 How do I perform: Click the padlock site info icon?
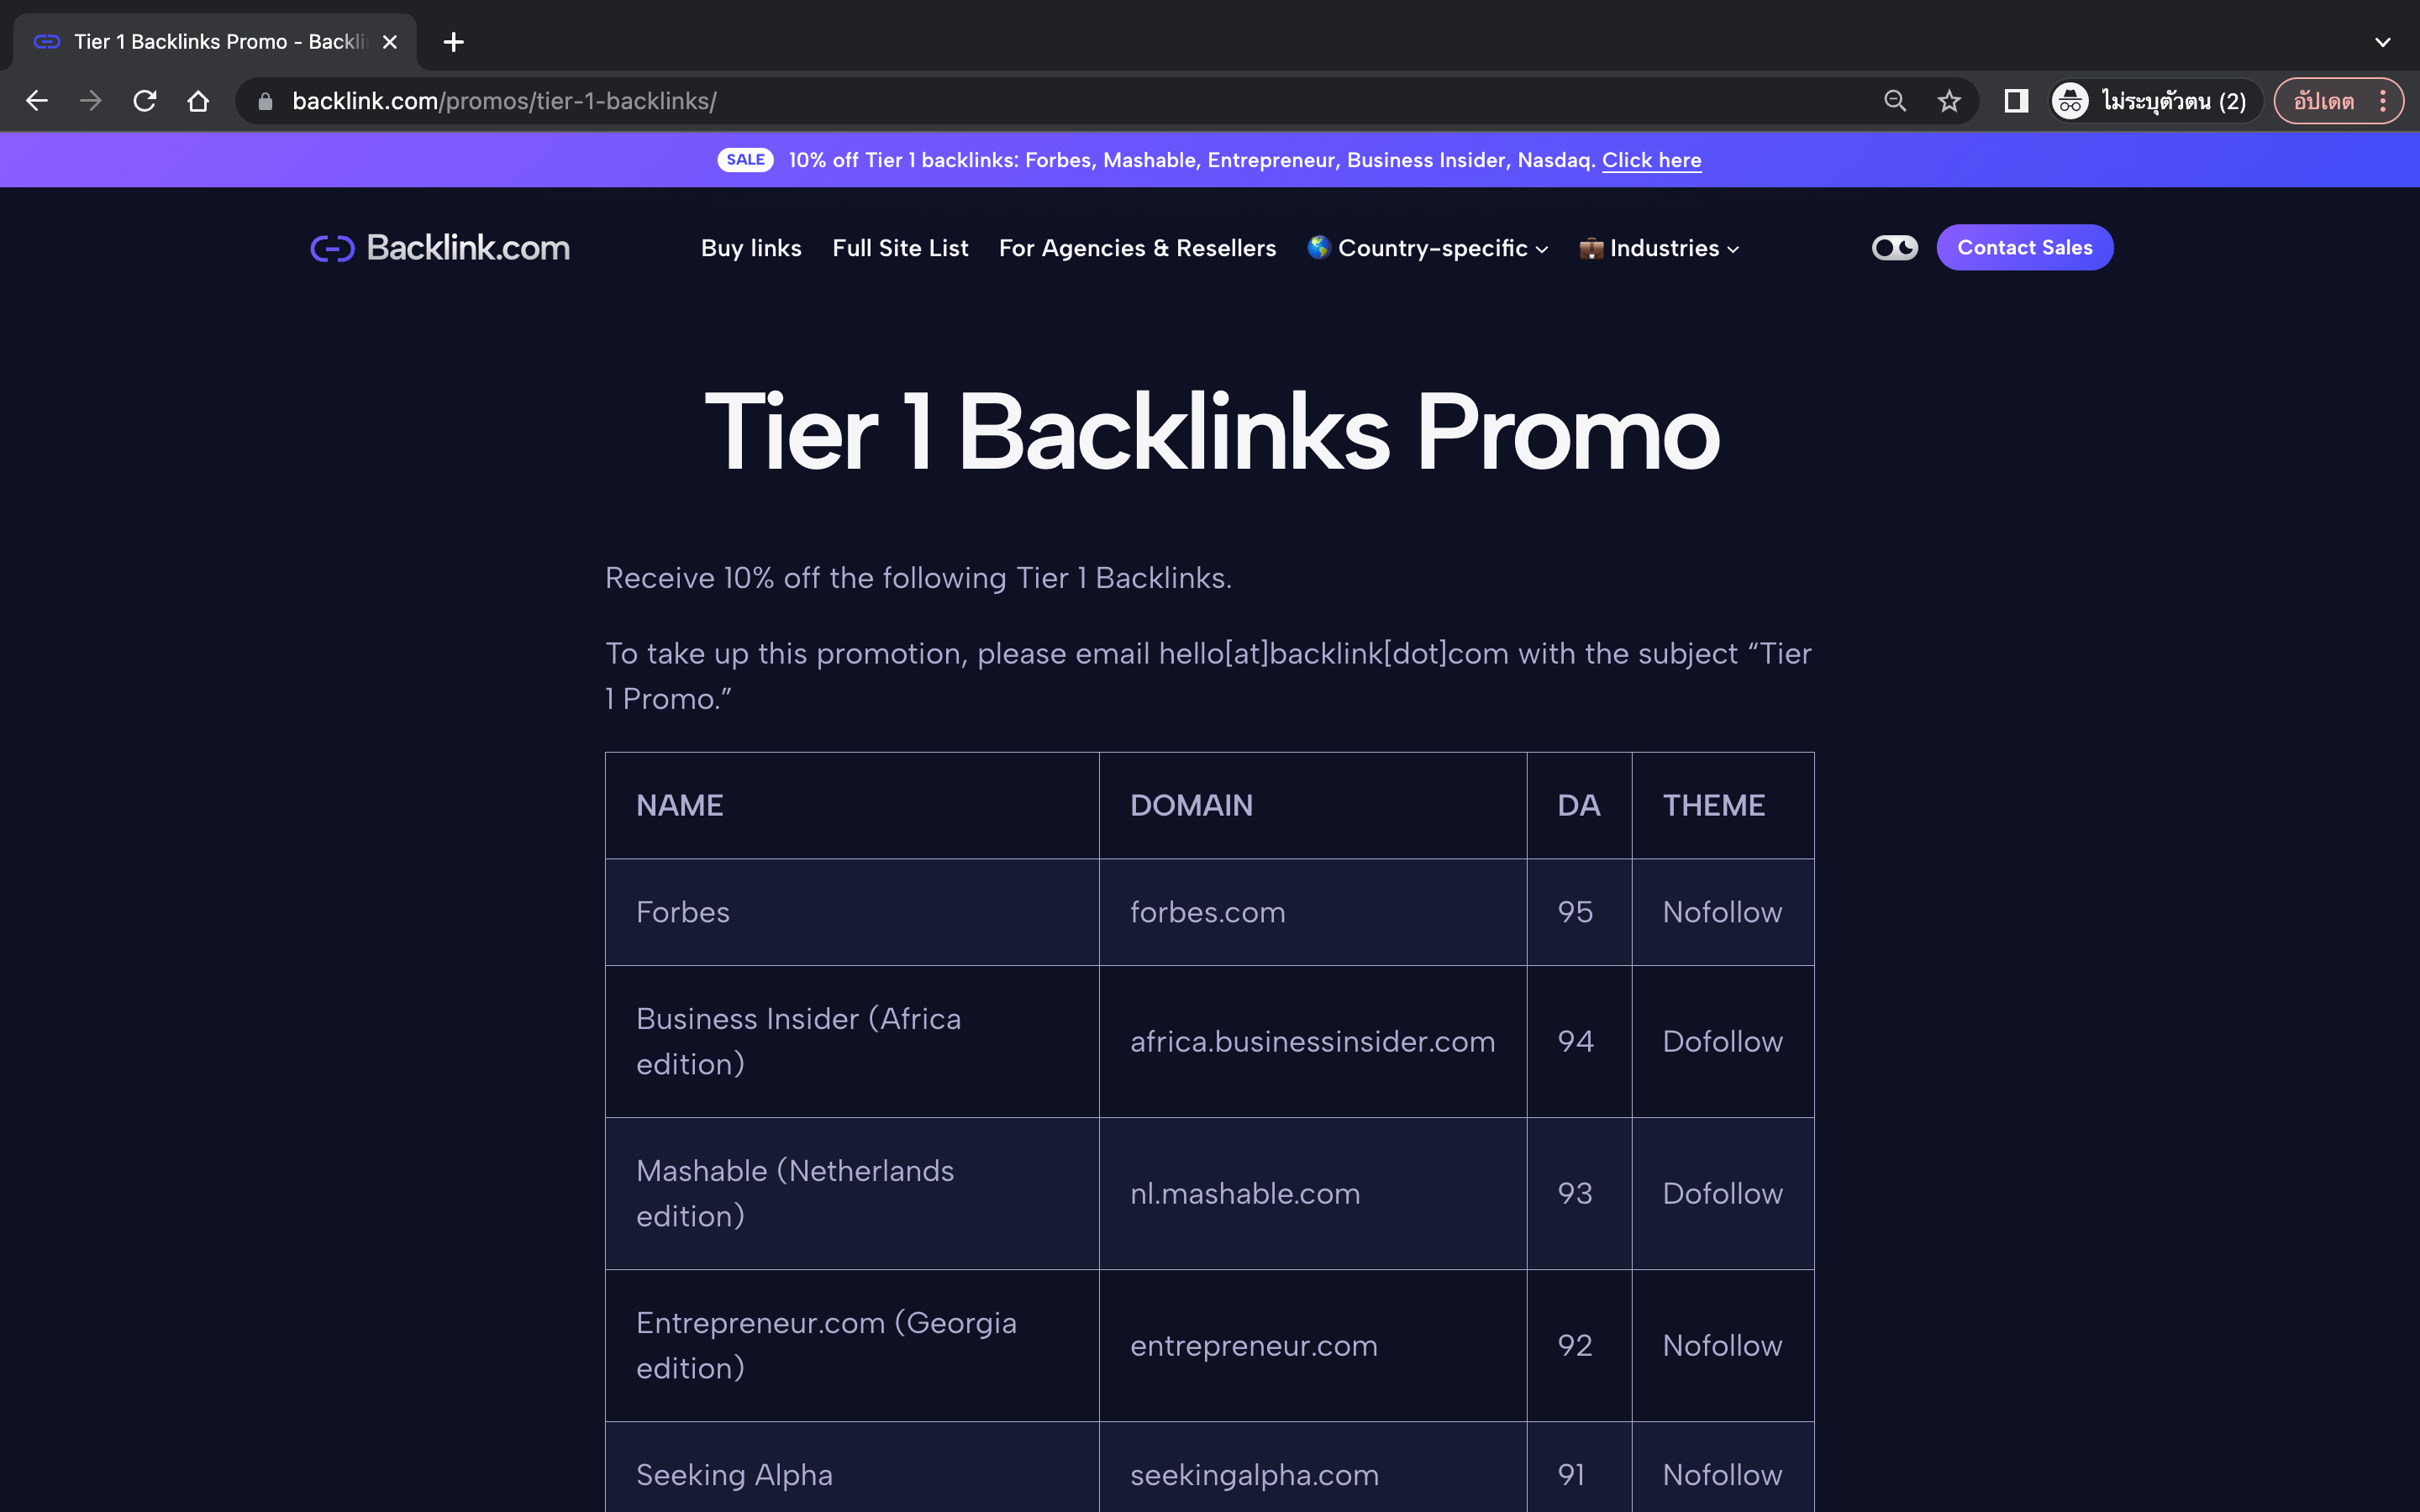coord(265,101)
